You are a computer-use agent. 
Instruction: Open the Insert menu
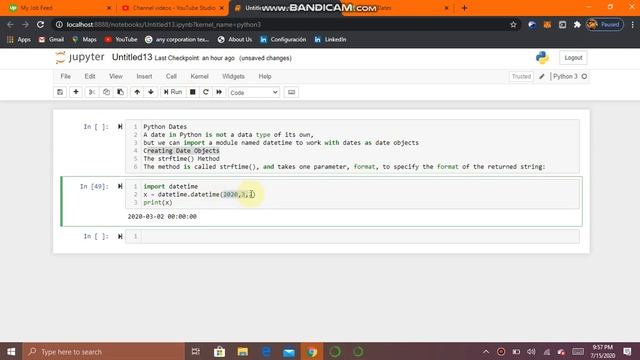[144, 76]
